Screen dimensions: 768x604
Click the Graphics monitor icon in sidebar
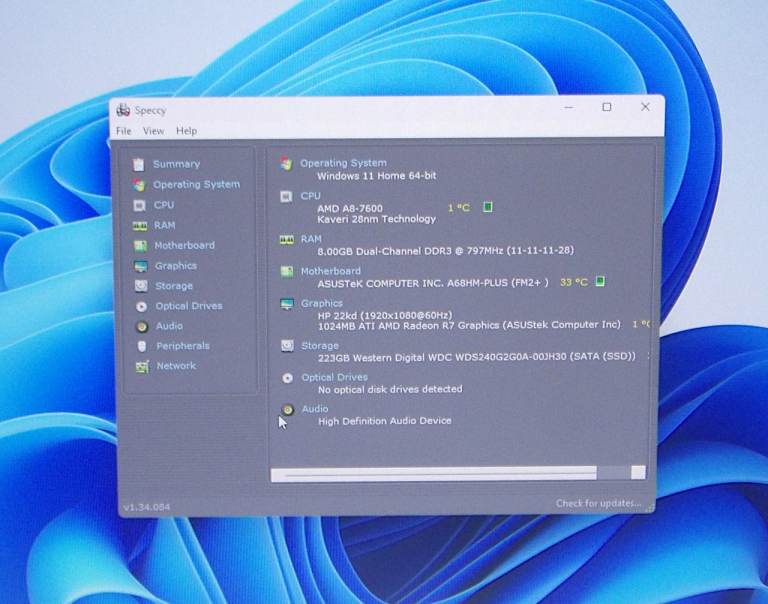(x=141, y=266)
